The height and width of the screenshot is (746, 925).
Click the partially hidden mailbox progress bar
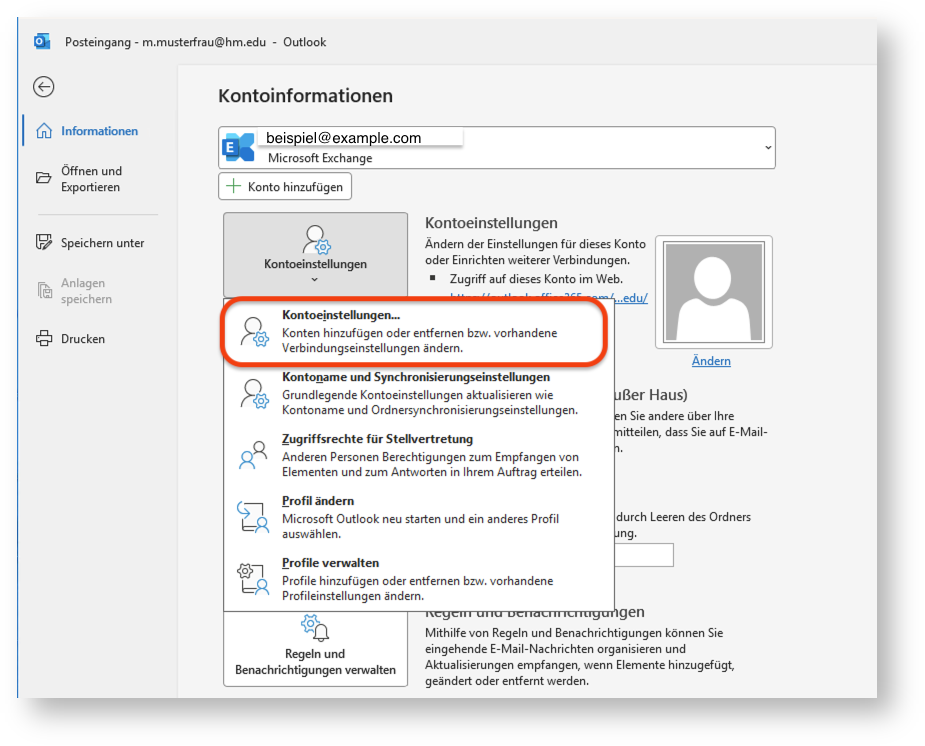[x=644, y=555]
